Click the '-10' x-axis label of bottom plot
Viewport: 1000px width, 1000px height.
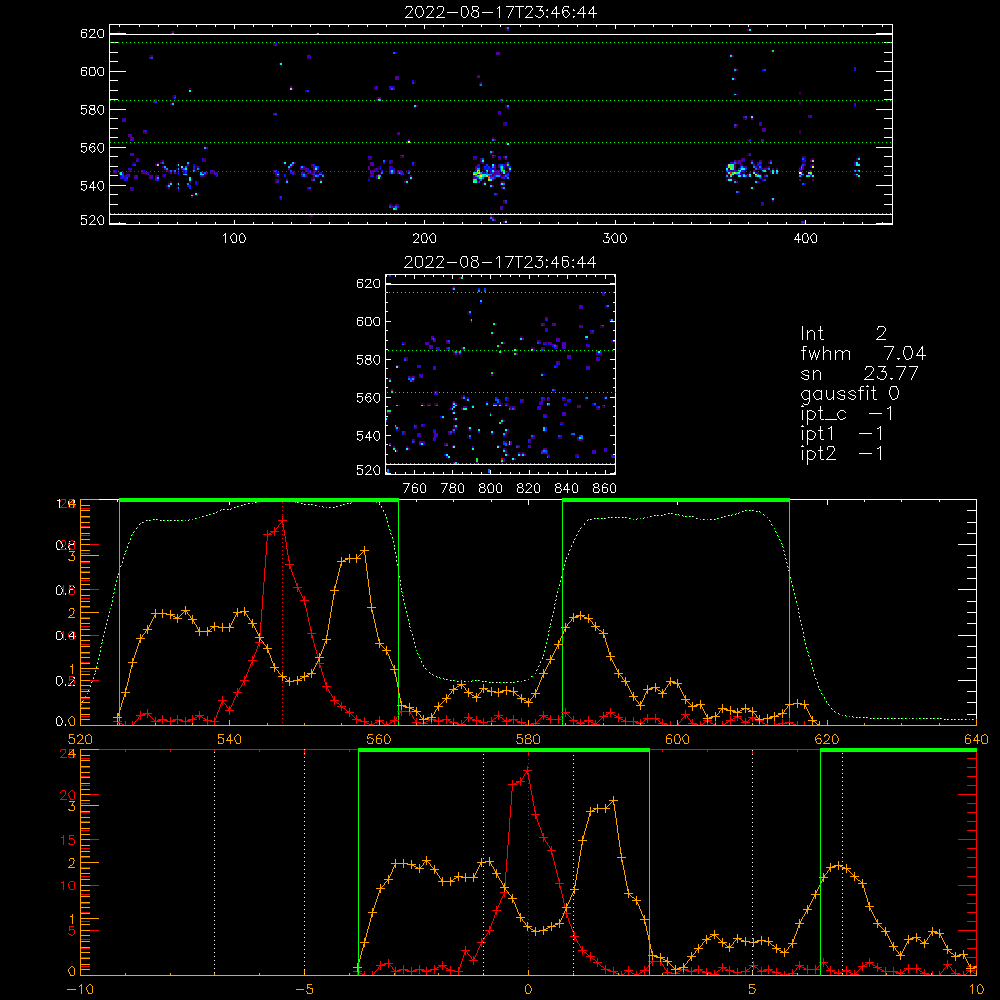80,990
